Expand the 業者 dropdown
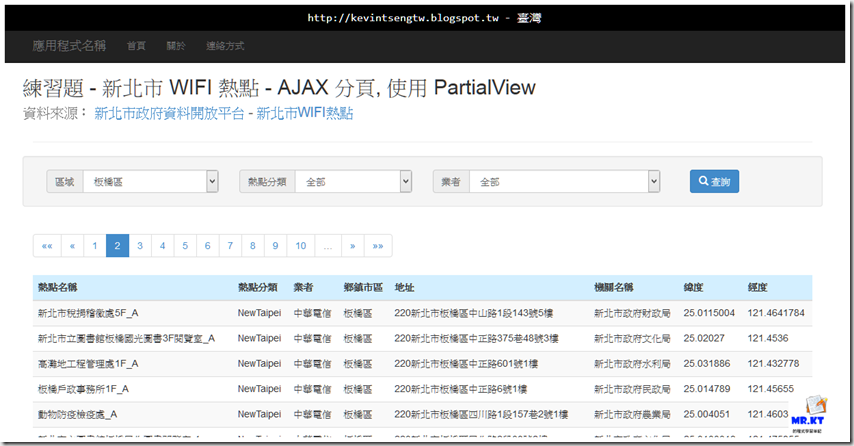 [x=564, y=182]
